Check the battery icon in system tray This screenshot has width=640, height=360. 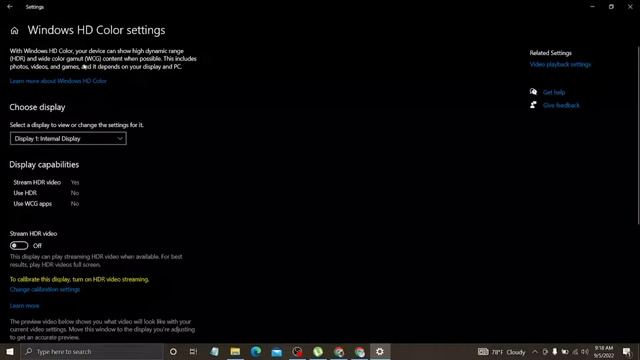(x=565, y=352)
